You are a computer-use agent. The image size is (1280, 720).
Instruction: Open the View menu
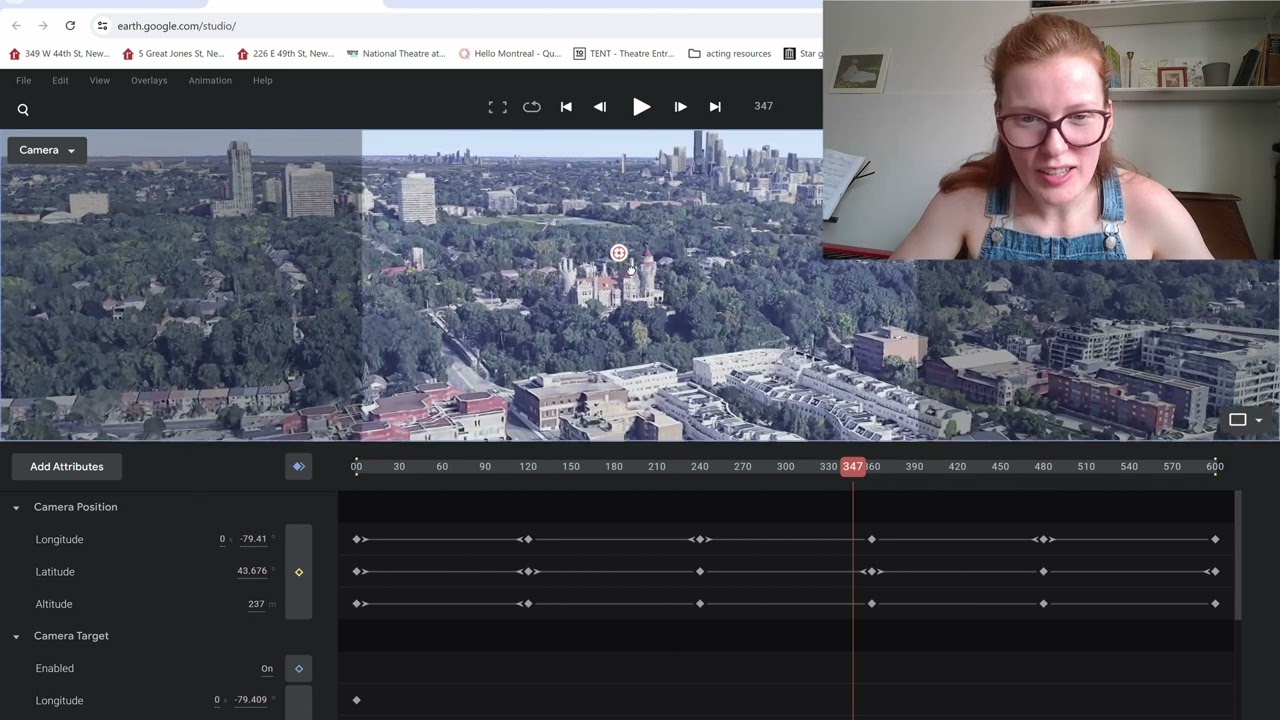pos(100,80)
